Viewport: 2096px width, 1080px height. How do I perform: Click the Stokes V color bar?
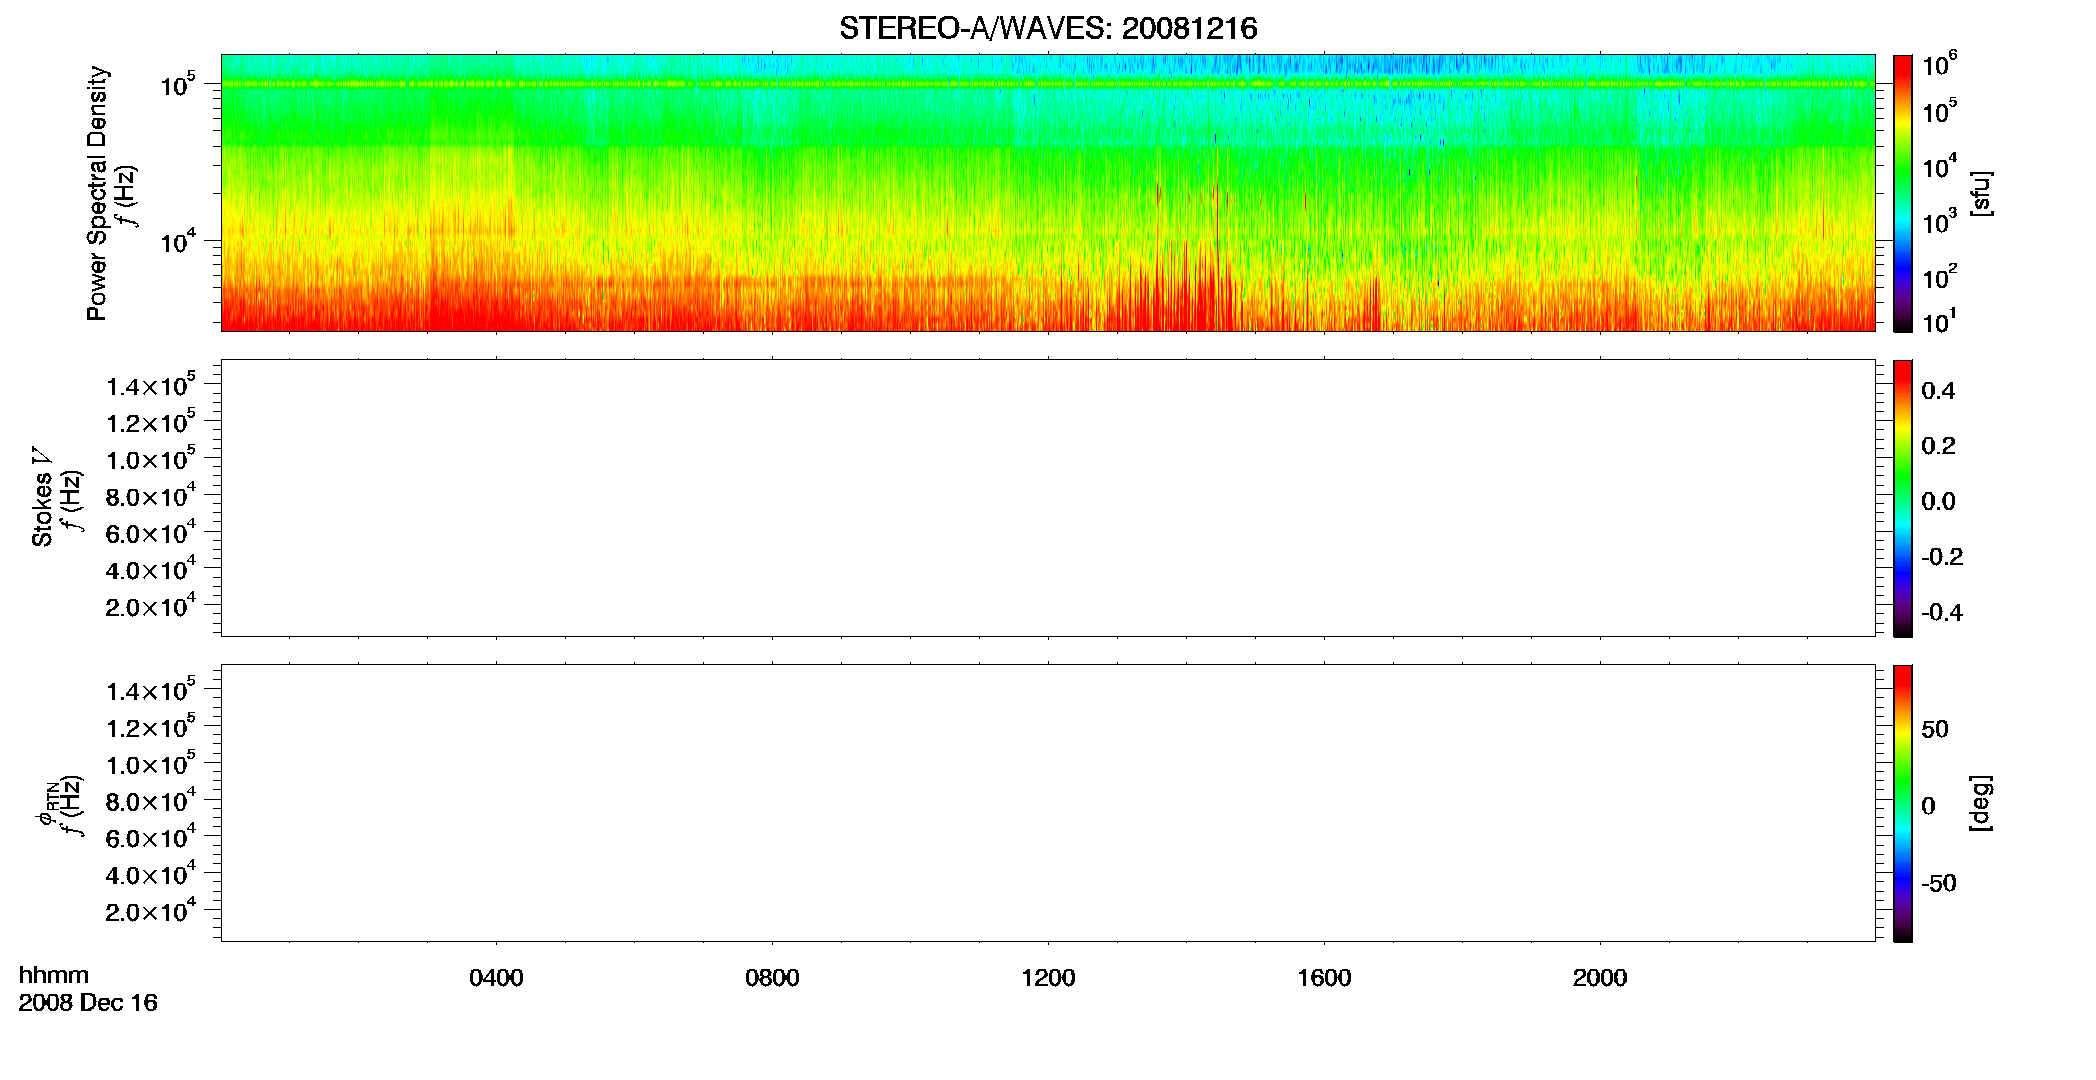(1903, 498)
